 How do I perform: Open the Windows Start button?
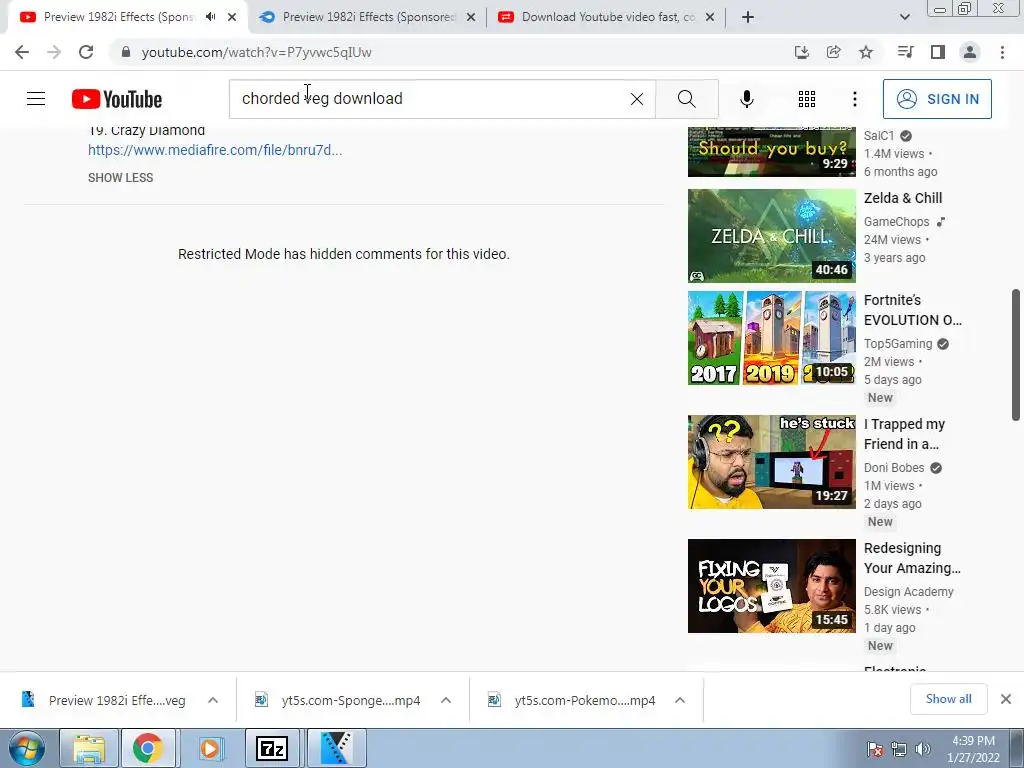point(26,748)
